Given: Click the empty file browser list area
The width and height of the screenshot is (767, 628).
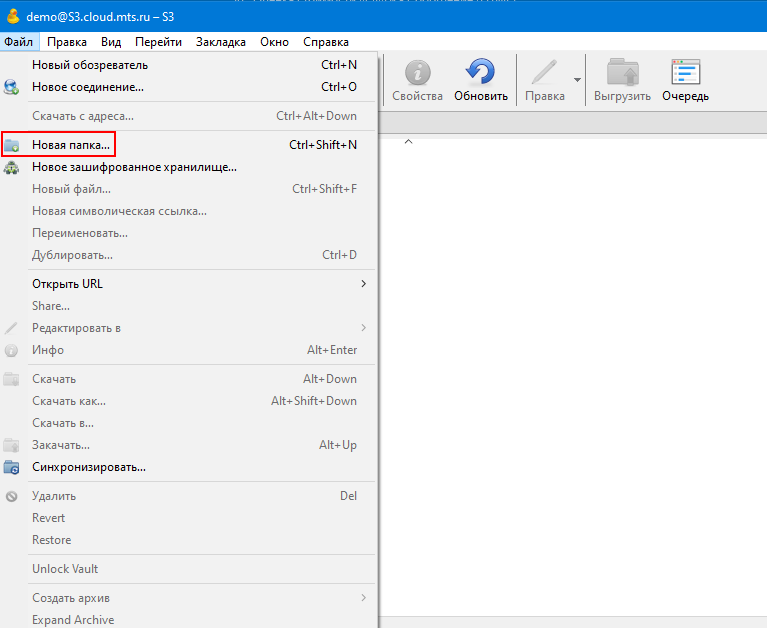Looking at the screenshot, I should [570, 380].
